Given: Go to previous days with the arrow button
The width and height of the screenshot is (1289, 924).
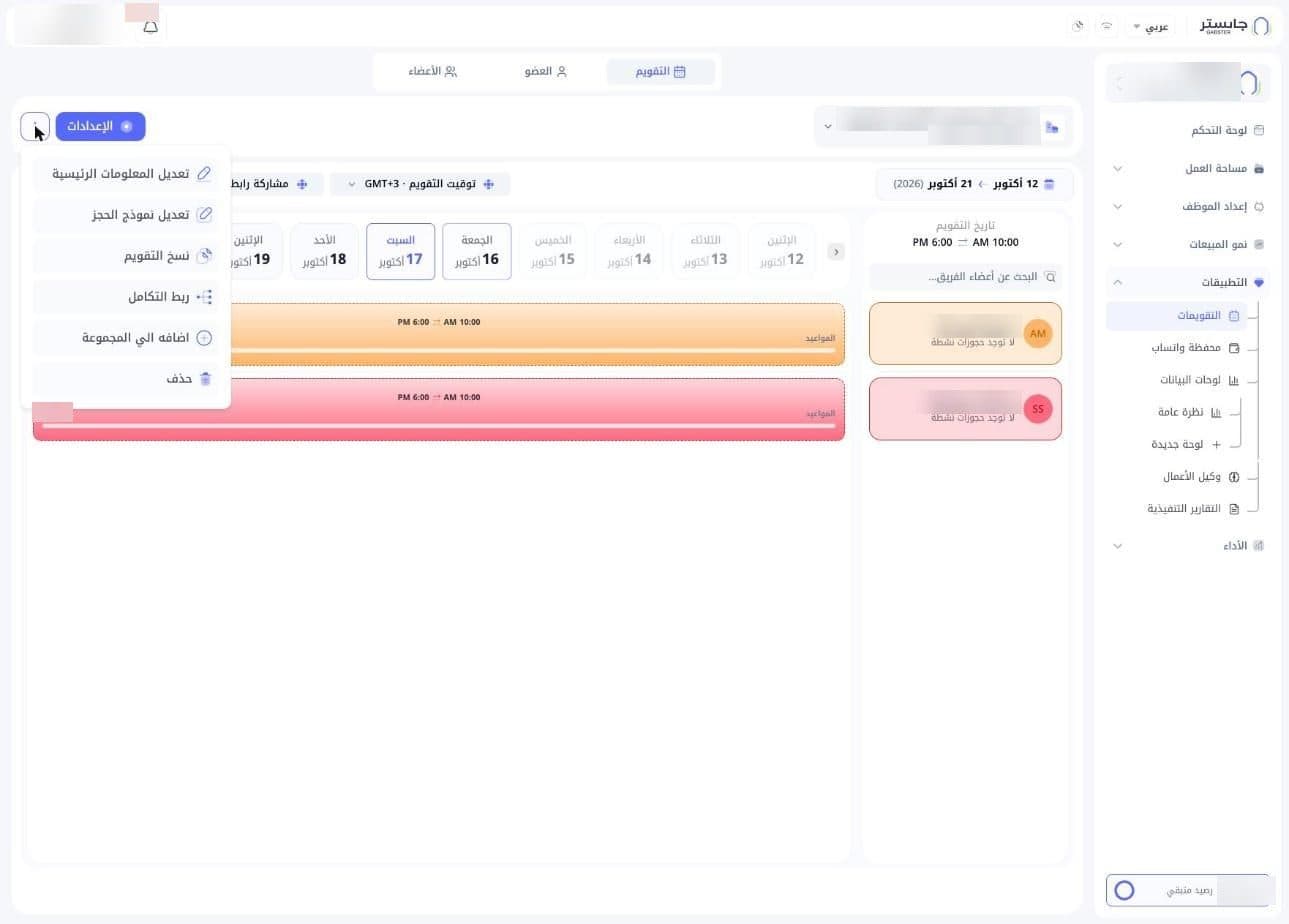Looking at the screenshot, I should (x=836, y=252).
